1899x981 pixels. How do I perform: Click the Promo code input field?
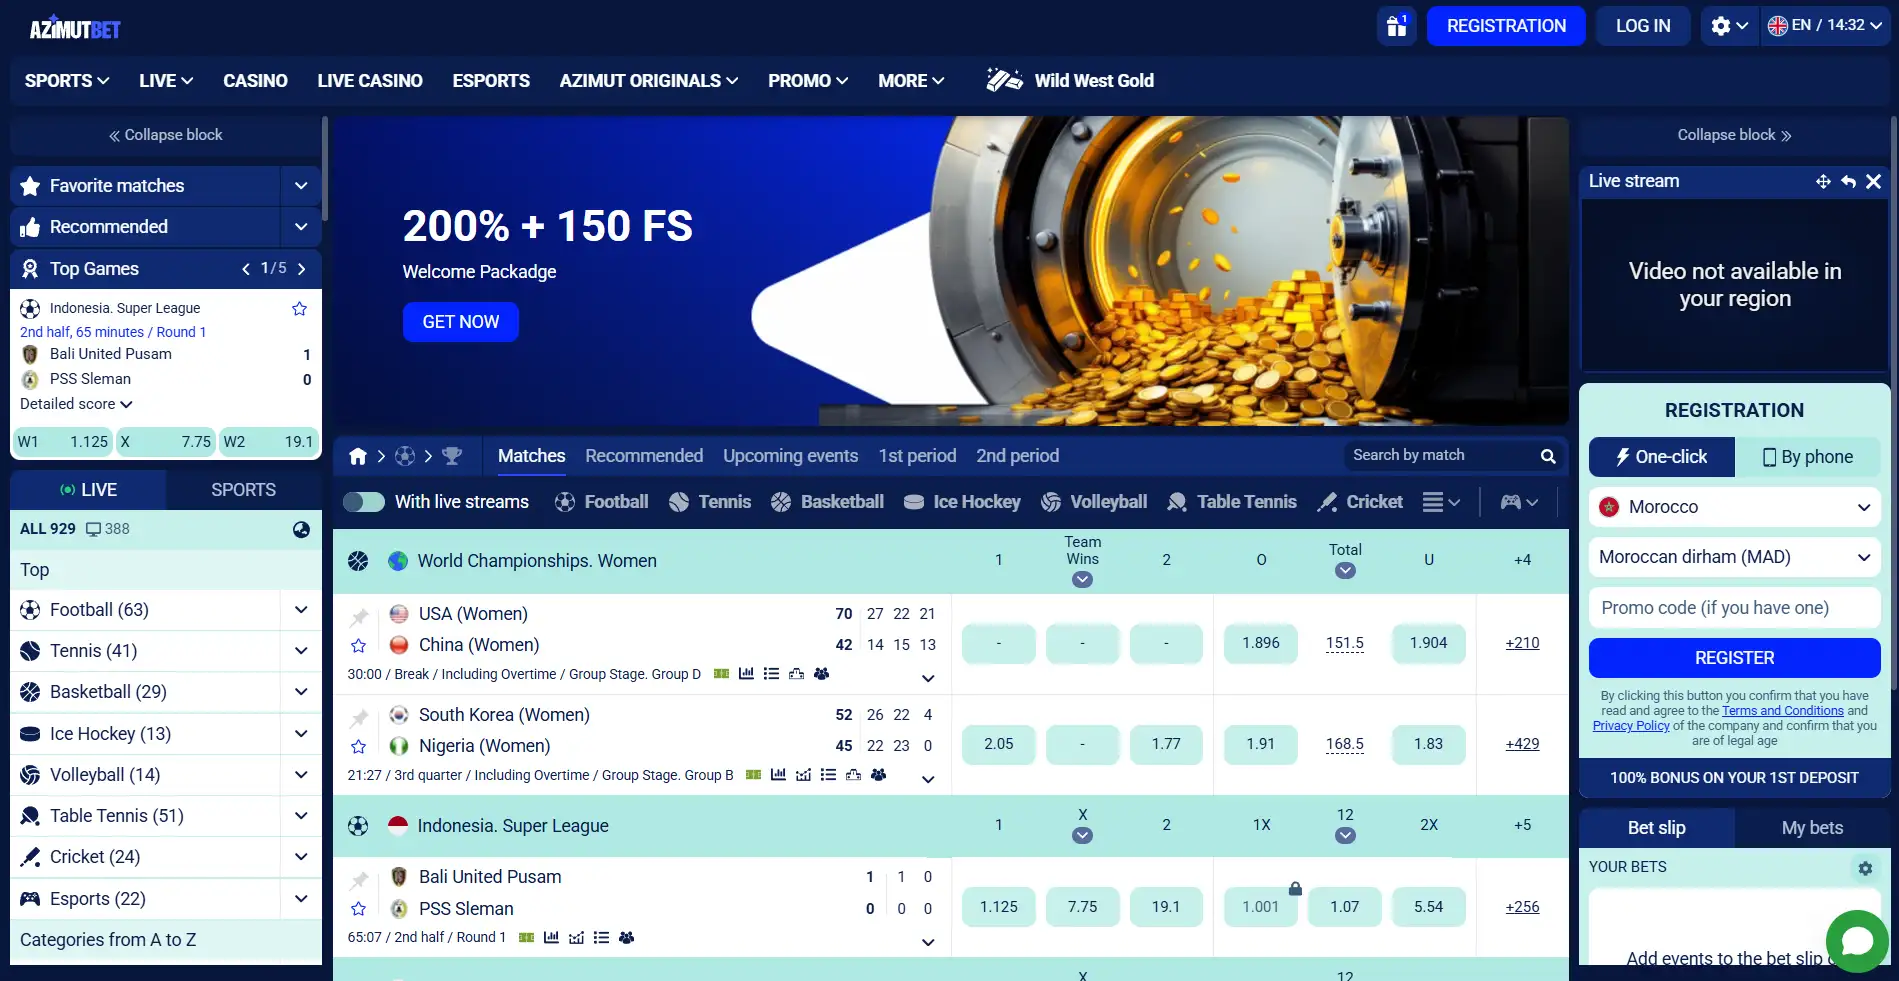pos(1734,608)
